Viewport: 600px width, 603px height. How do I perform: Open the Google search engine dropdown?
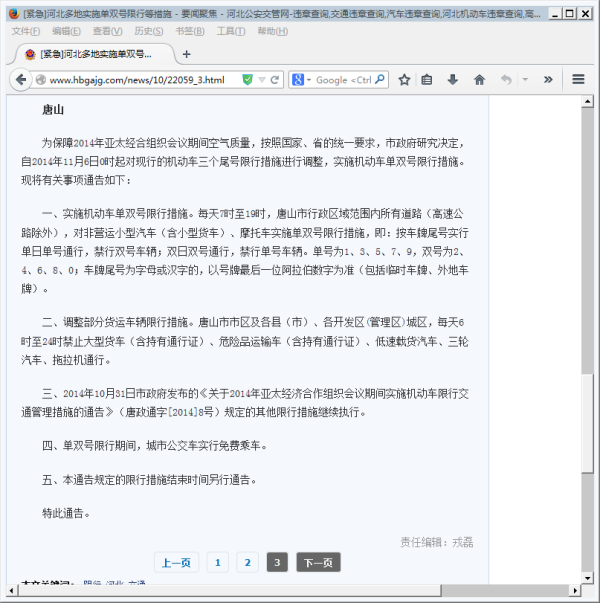(301, 80)
